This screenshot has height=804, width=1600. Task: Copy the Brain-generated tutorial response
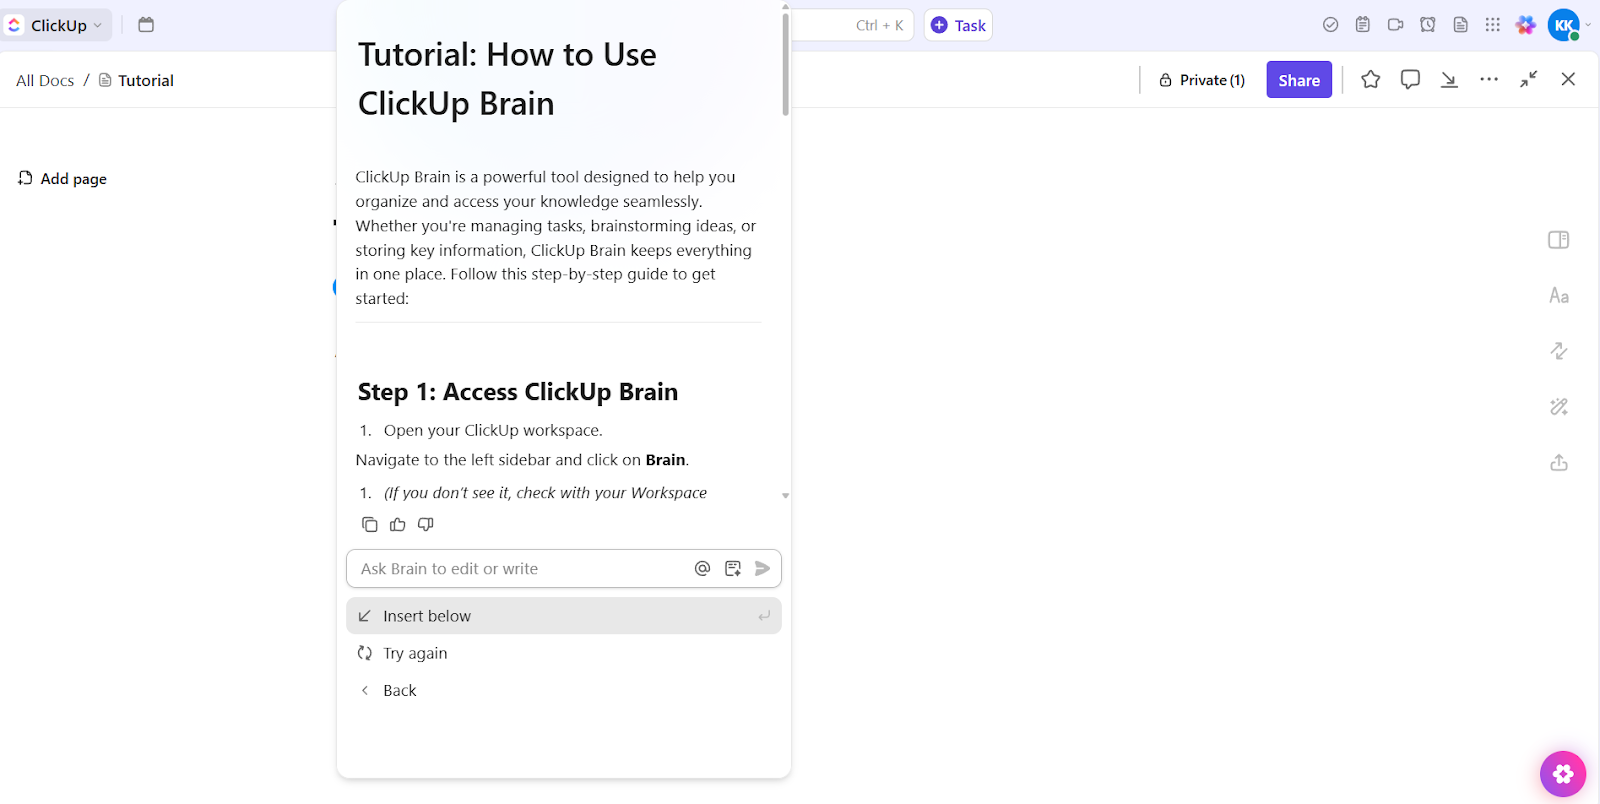tap(369, 525)
